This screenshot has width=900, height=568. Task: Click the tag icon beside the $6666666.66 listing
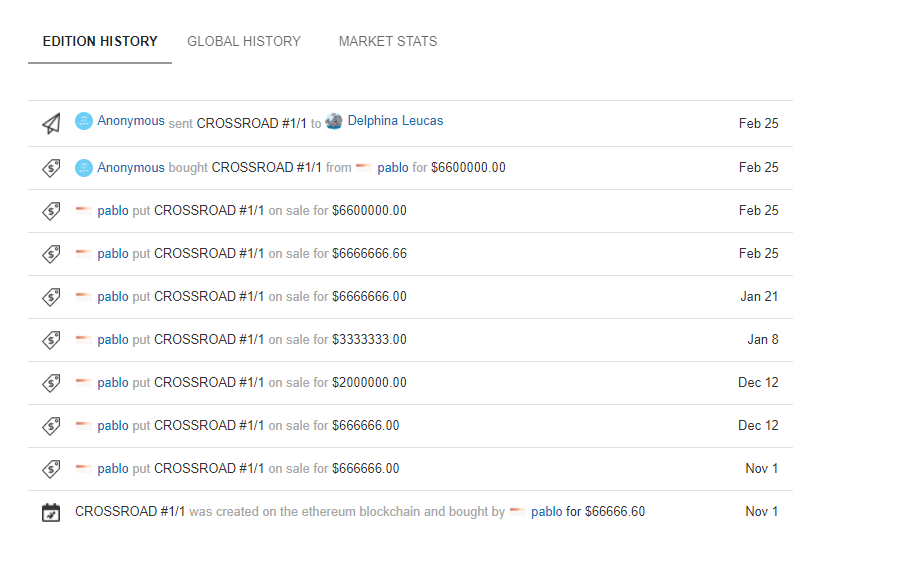[x=51, y=254]
